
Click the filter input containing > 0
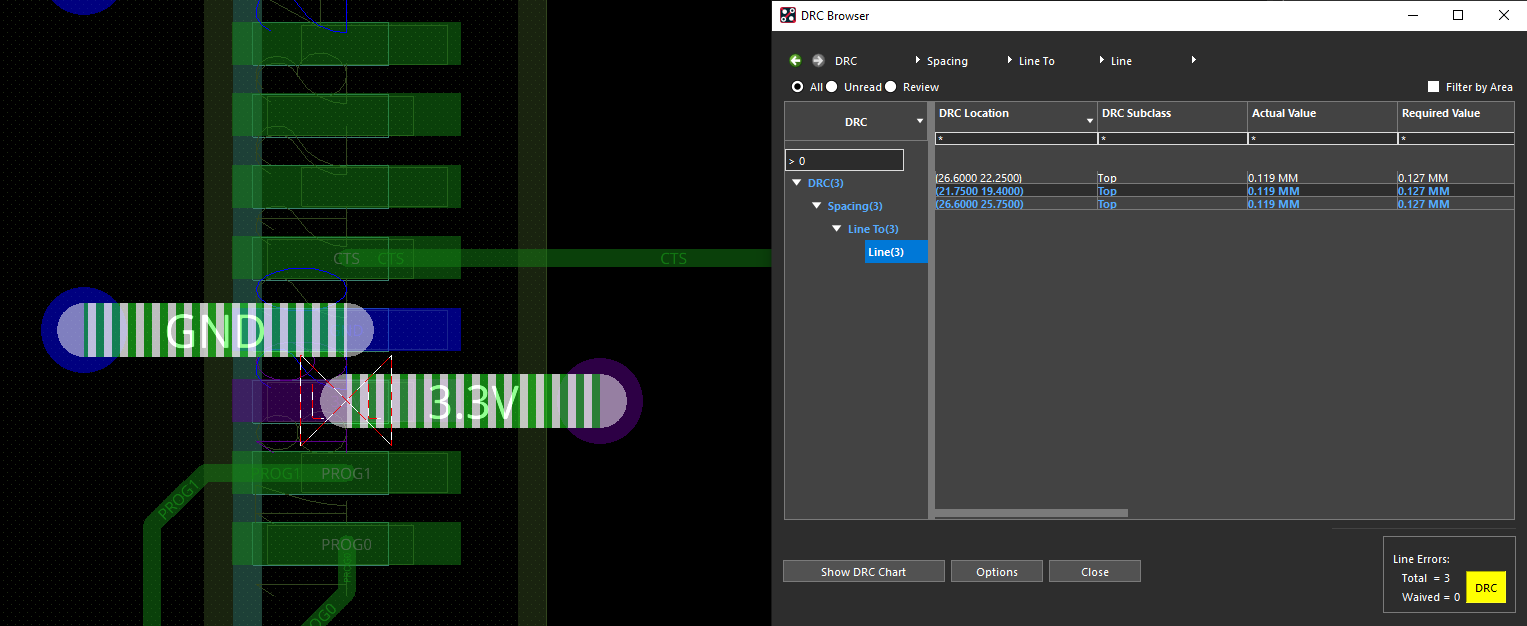(844, 159)
